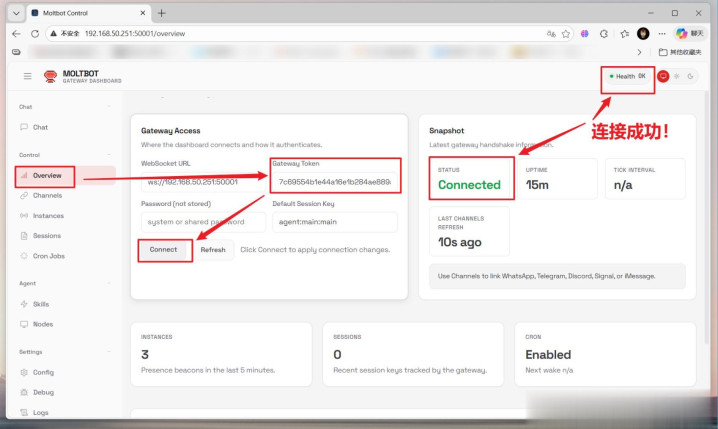Open the purple brain extension icon

(585, 33)
